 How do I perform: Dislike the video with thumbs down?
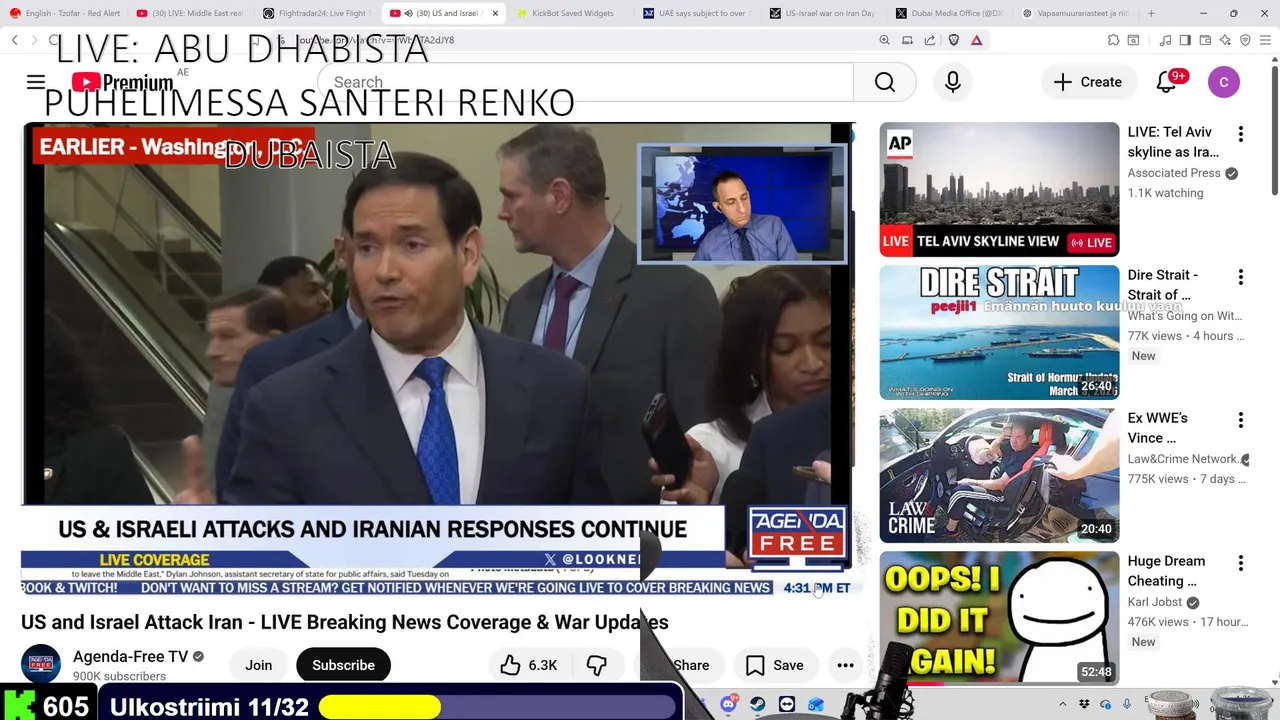point(597,665)
